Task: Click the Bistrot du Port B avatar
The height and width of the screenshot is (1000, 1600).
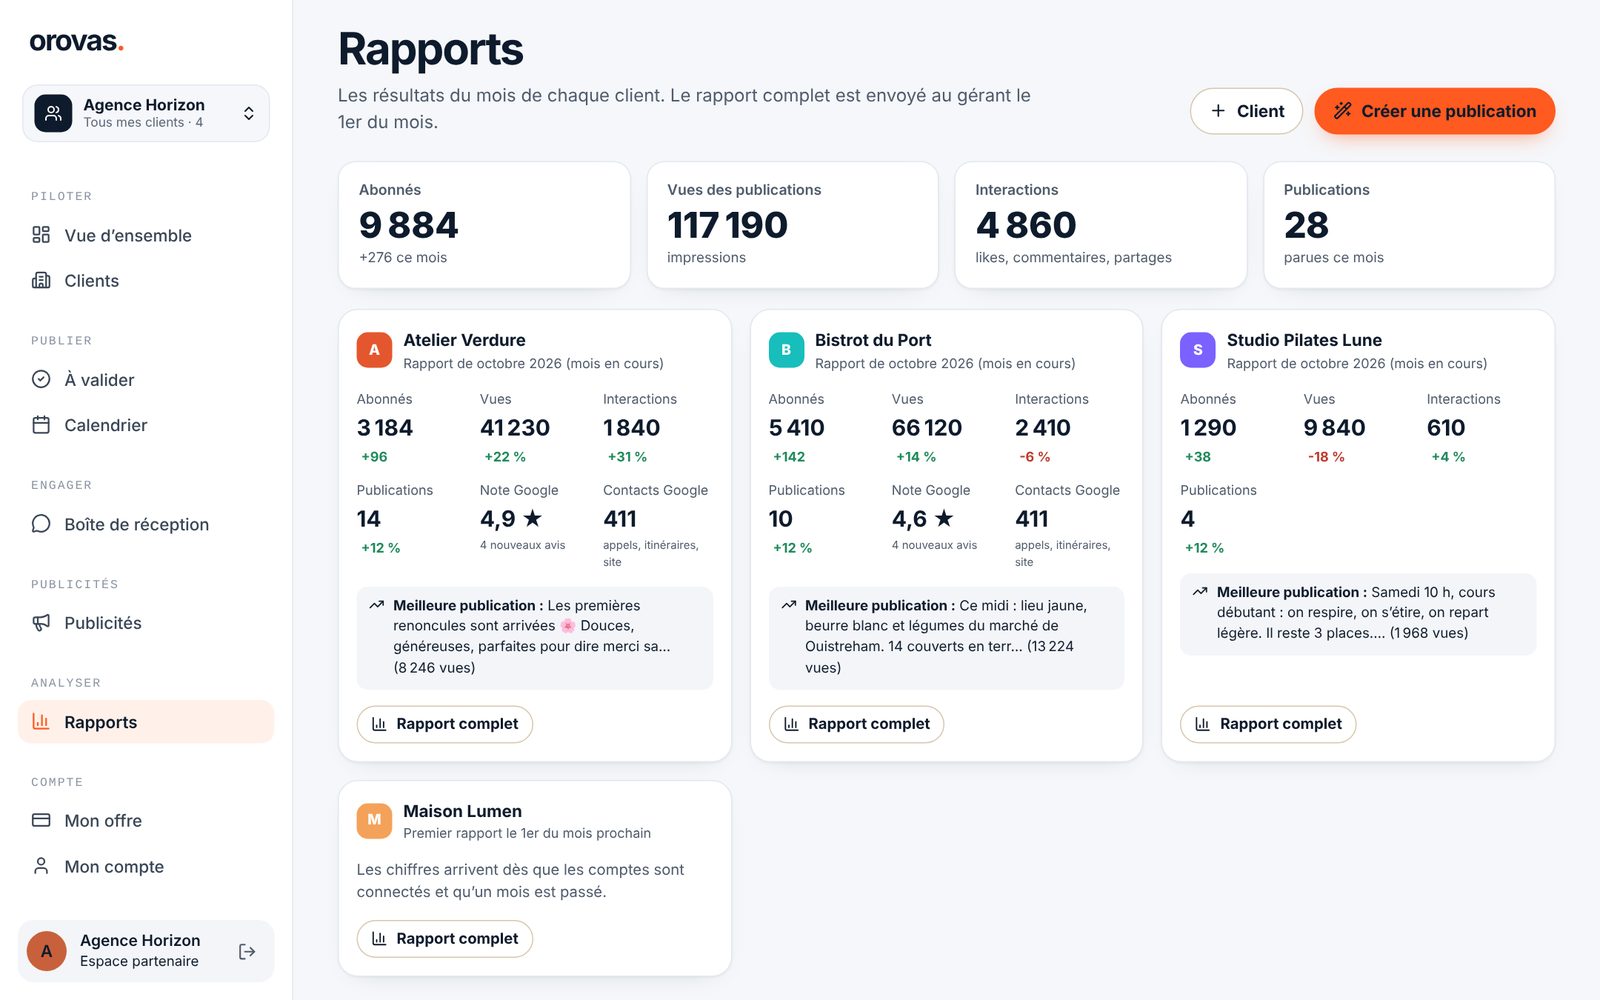Action: pos(786,350)
